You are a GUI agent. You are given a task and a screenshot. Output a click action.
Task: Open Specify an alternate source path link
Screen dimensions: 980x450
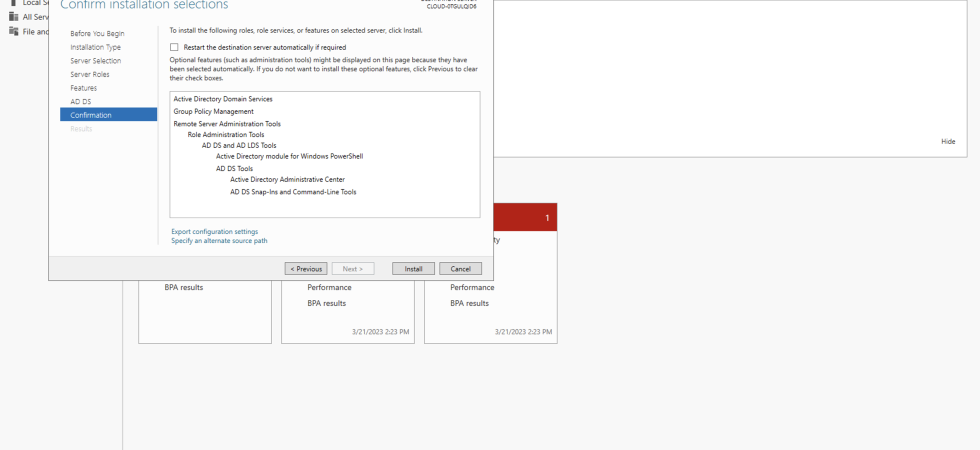(x=219, y=241)
